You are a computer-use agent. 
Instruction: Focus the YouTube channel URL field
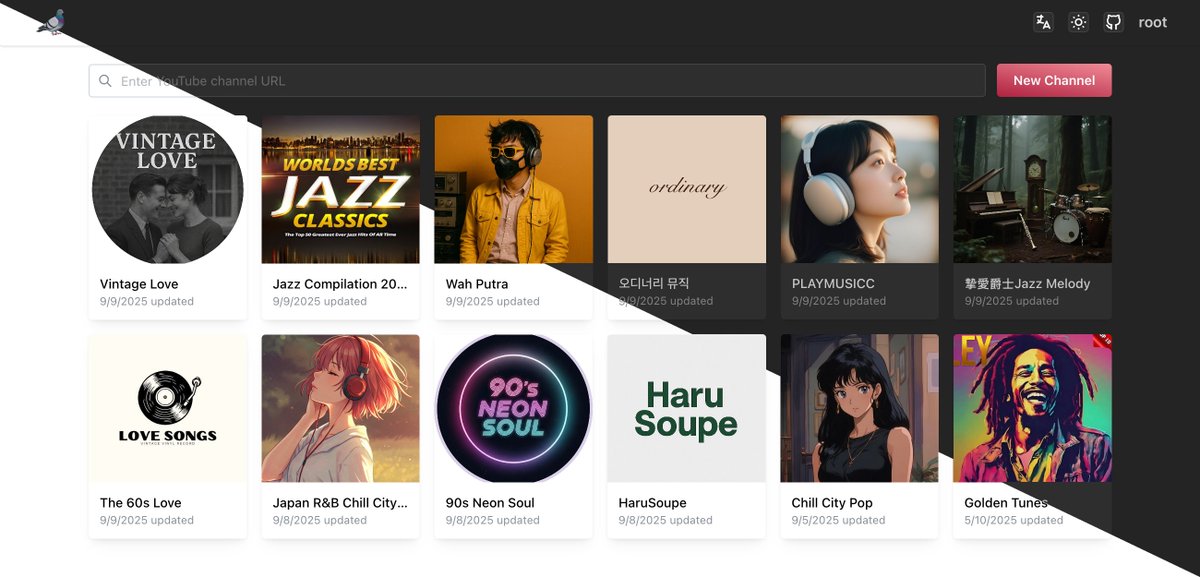[540, 81]
